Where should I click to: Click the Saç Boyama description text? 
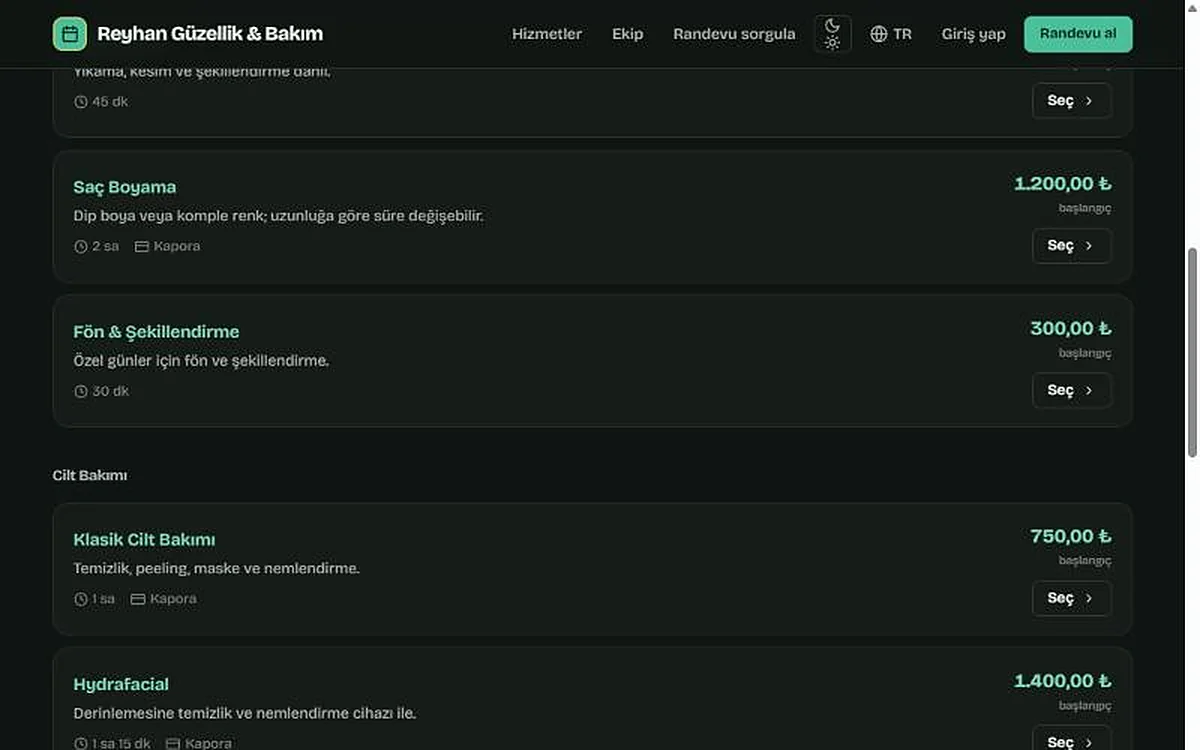tap(278, 216)
